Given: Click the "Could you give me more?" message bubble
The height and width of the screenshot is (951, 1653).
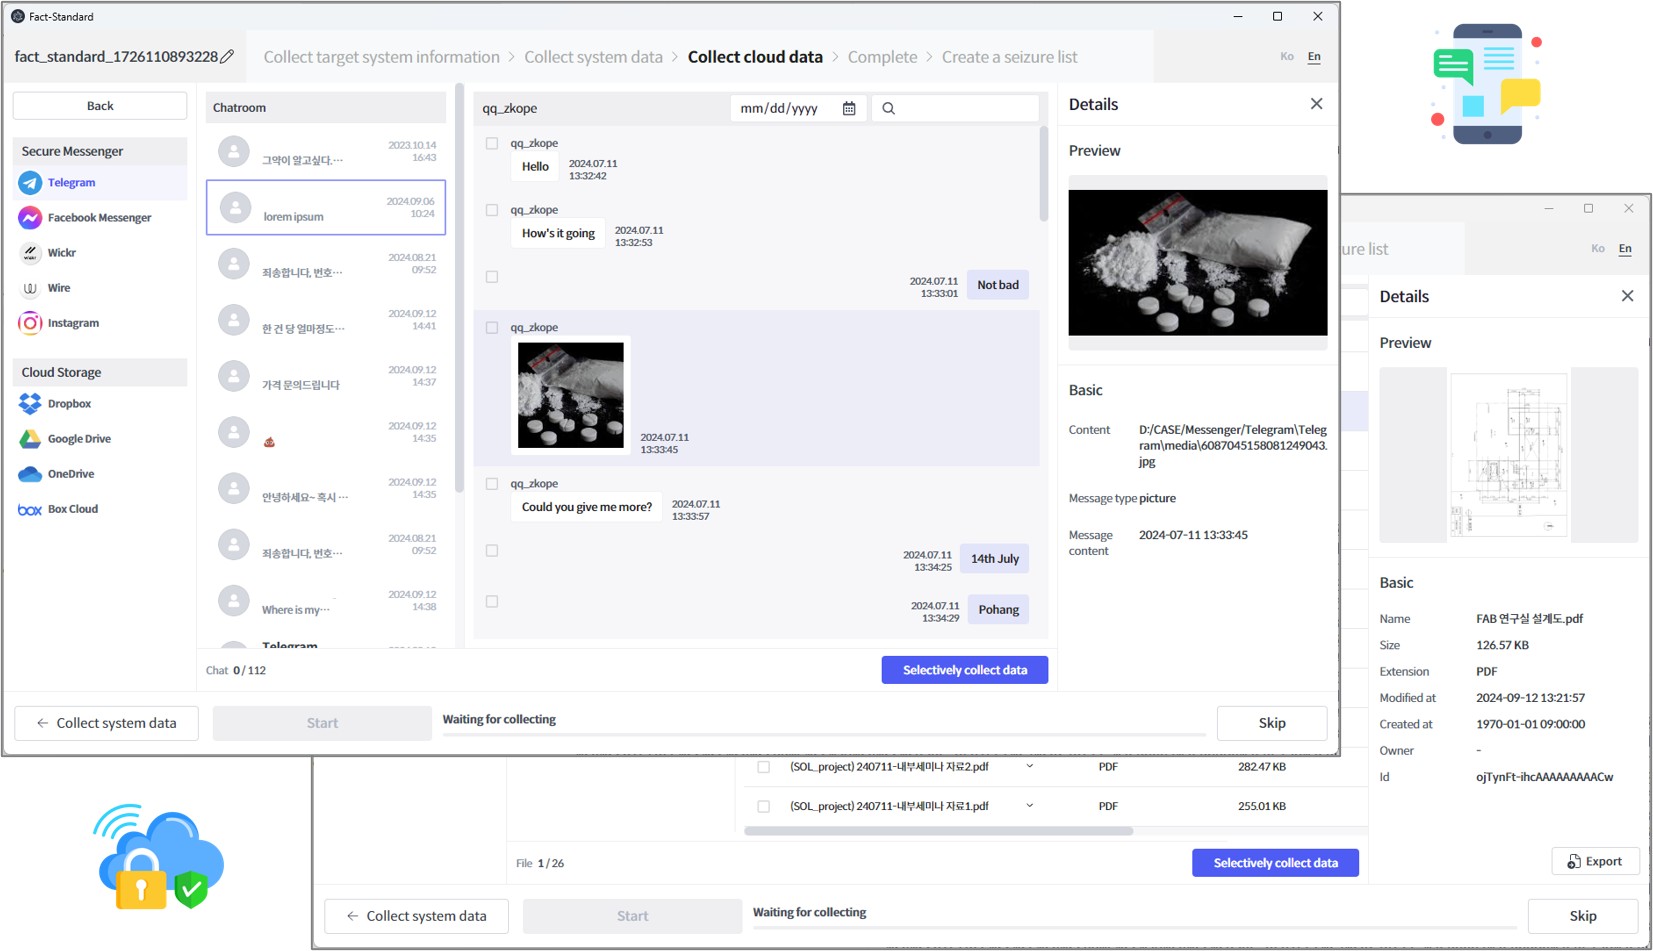Looking at the screenshot, I should point(587,507).
